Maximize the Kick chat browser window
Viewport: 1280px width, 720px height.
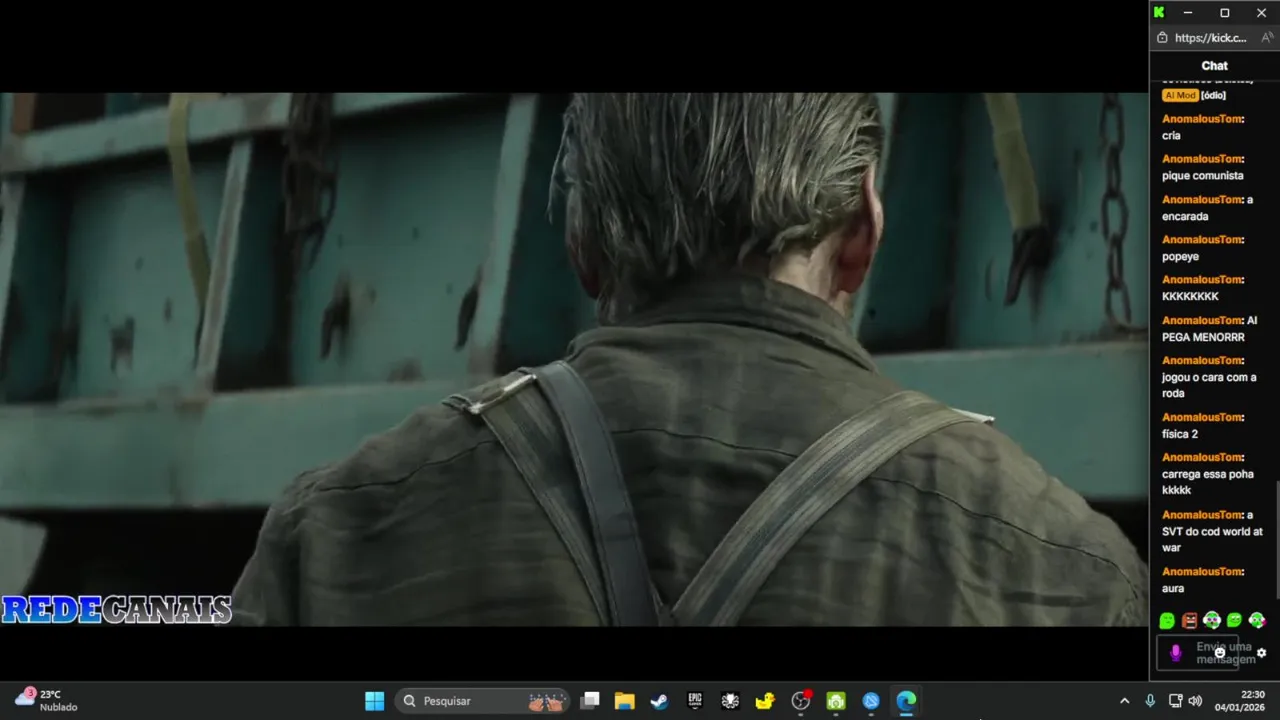pyautogui.click(x=1224, y=12)
